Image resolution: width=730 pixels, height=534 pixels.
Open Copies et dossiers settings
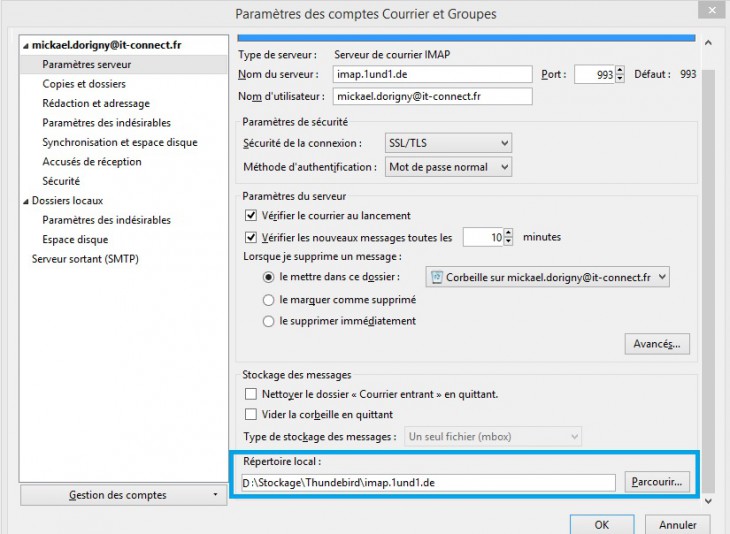point(84,84)
